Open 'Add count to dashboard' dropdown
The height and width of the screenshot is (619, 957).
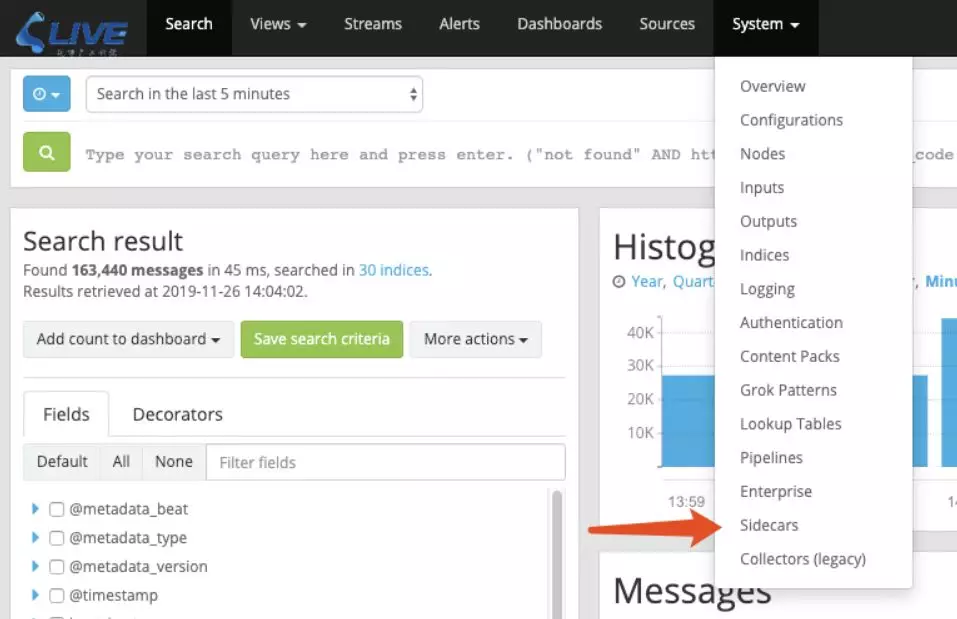(x=128, y=339)
